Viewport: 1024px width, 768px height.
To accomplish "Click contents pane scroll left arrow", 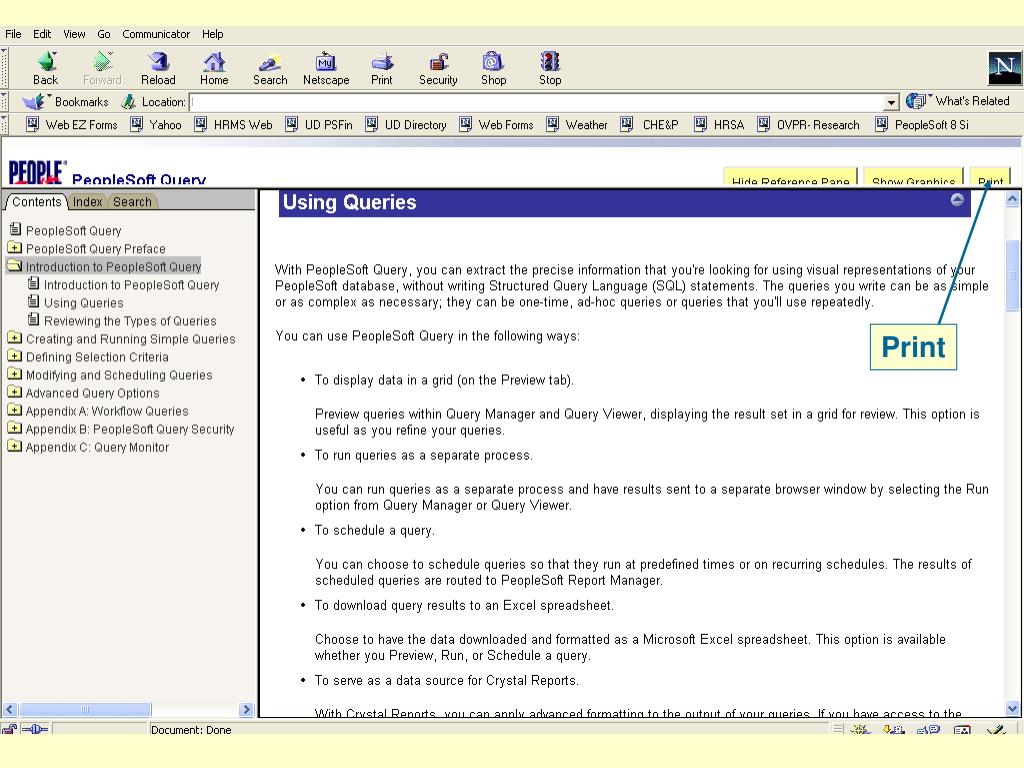I will click(9, 709).
